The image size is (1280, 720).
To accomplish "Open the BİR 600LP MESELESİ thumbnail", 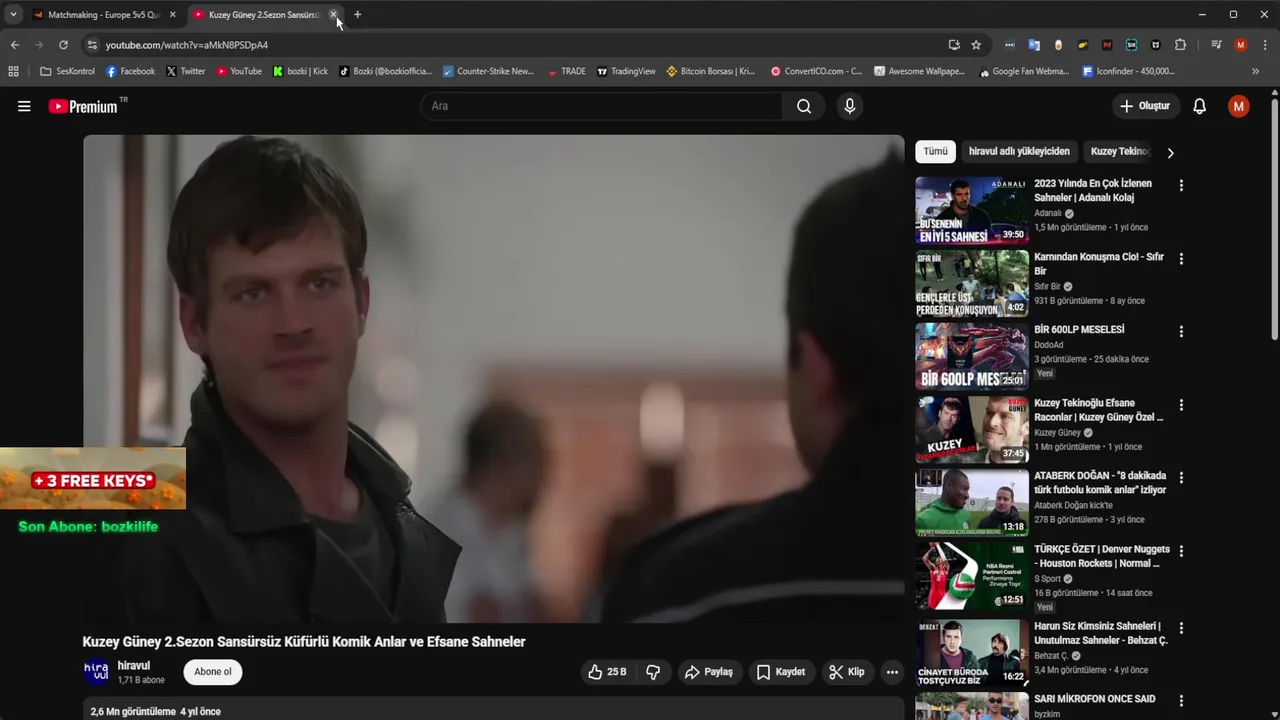I will (x=972, y=356).
